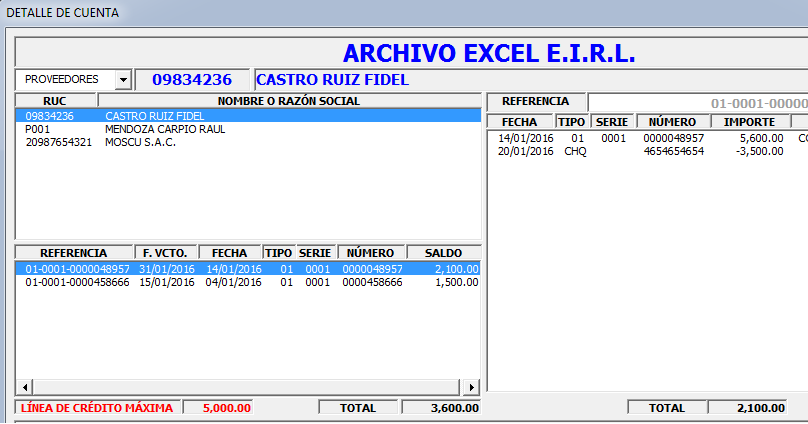Click the FECHA header in movements panel
Viewport: 808px width, 424px height.
click(x=519, y=122)
